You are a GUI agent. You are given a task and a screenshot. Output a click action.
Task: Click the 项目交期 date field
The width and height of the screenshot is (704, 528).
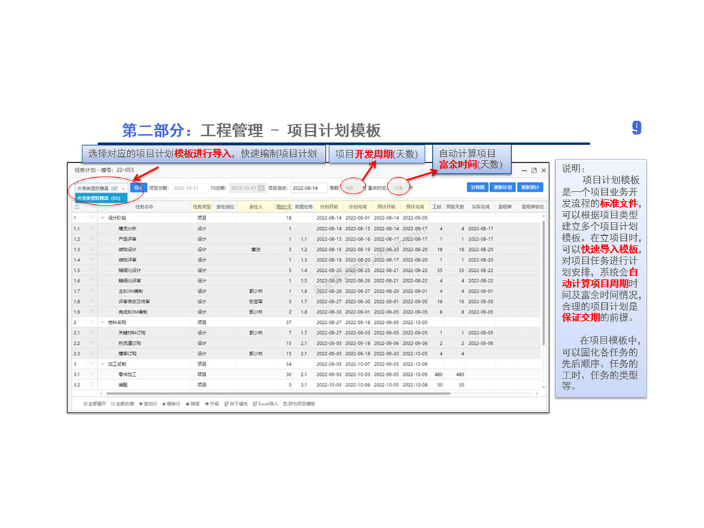pyautogui.click(x=189, y=188)
